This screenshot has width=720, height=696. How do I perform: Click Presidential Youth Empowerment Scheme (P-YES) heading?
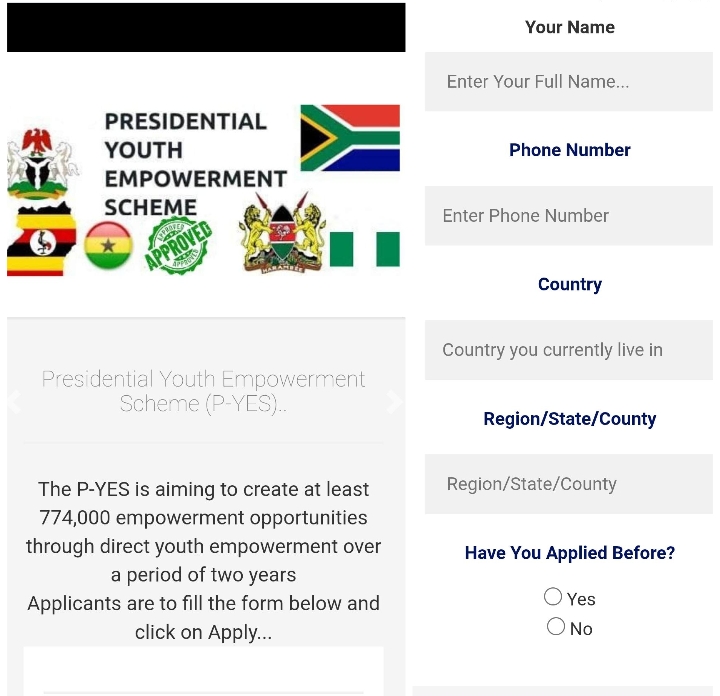click(203, 392)
